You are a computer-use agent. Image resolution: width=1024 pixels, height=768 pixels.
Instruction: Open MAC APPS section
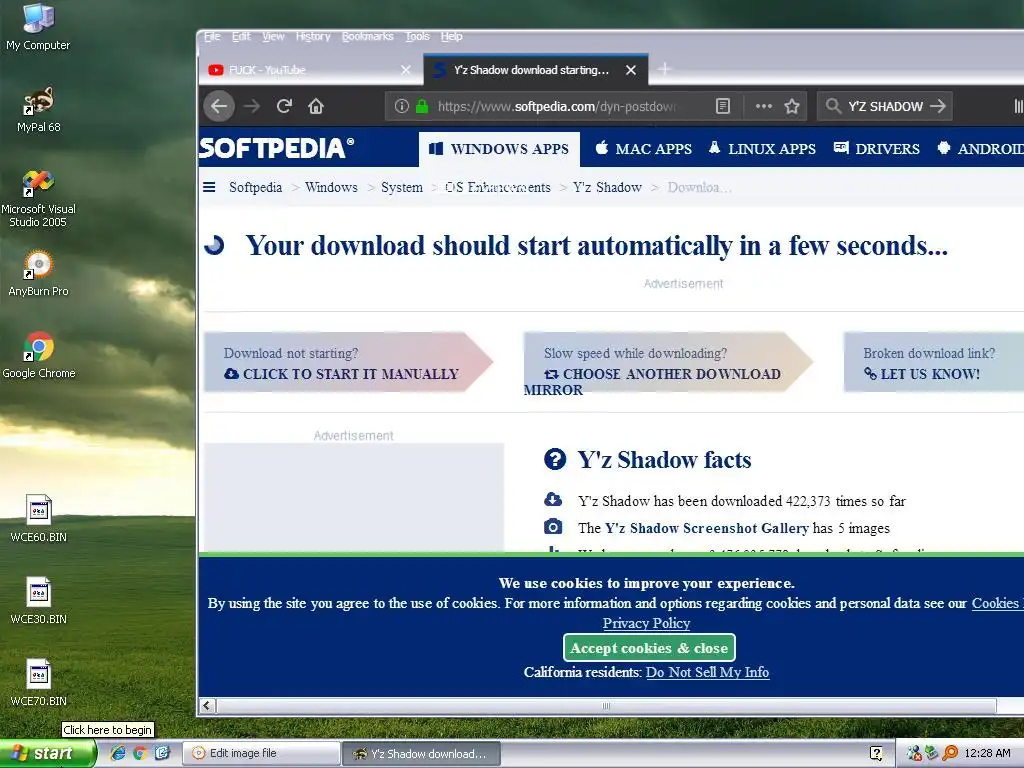[643, 149]
